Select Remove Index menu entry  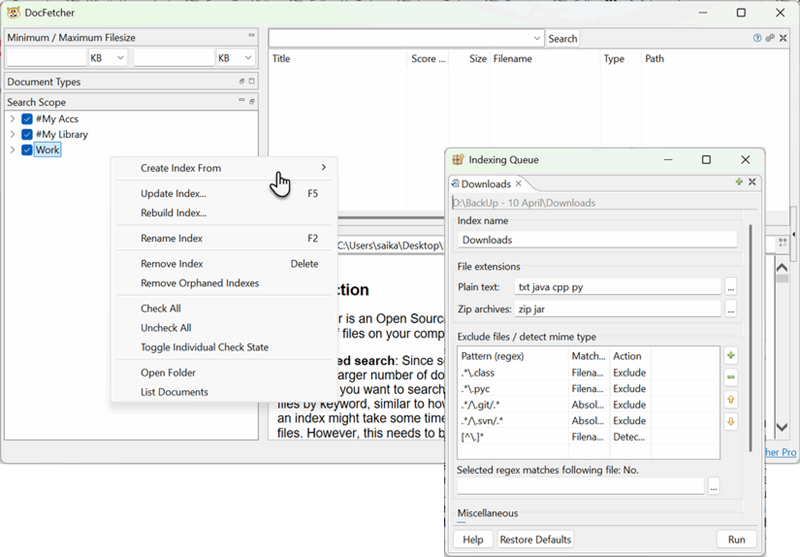[224, 264]
